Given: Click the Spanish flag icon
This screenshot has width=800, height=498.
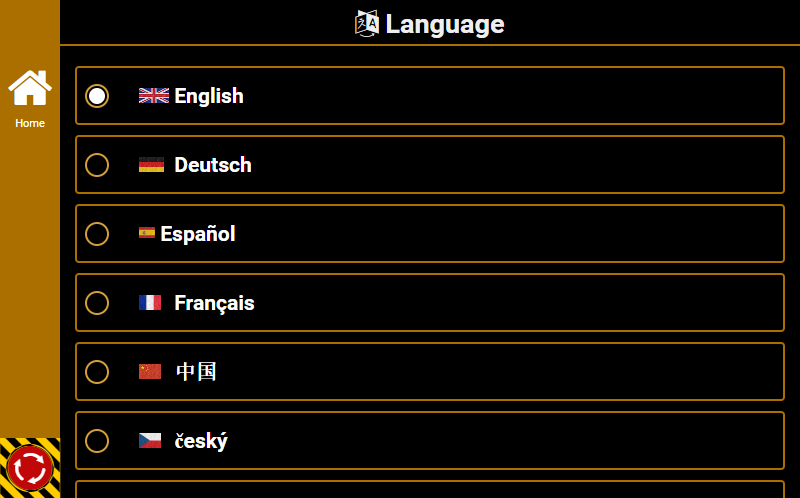Looking at the screenshot, I should pos(147,234).
